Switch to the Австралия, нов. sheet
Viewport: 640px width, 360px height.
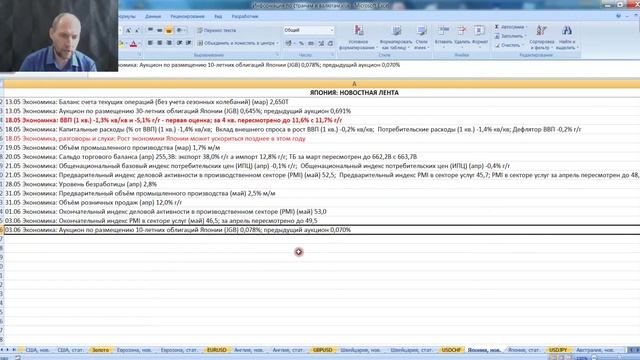tap(595, 350)
